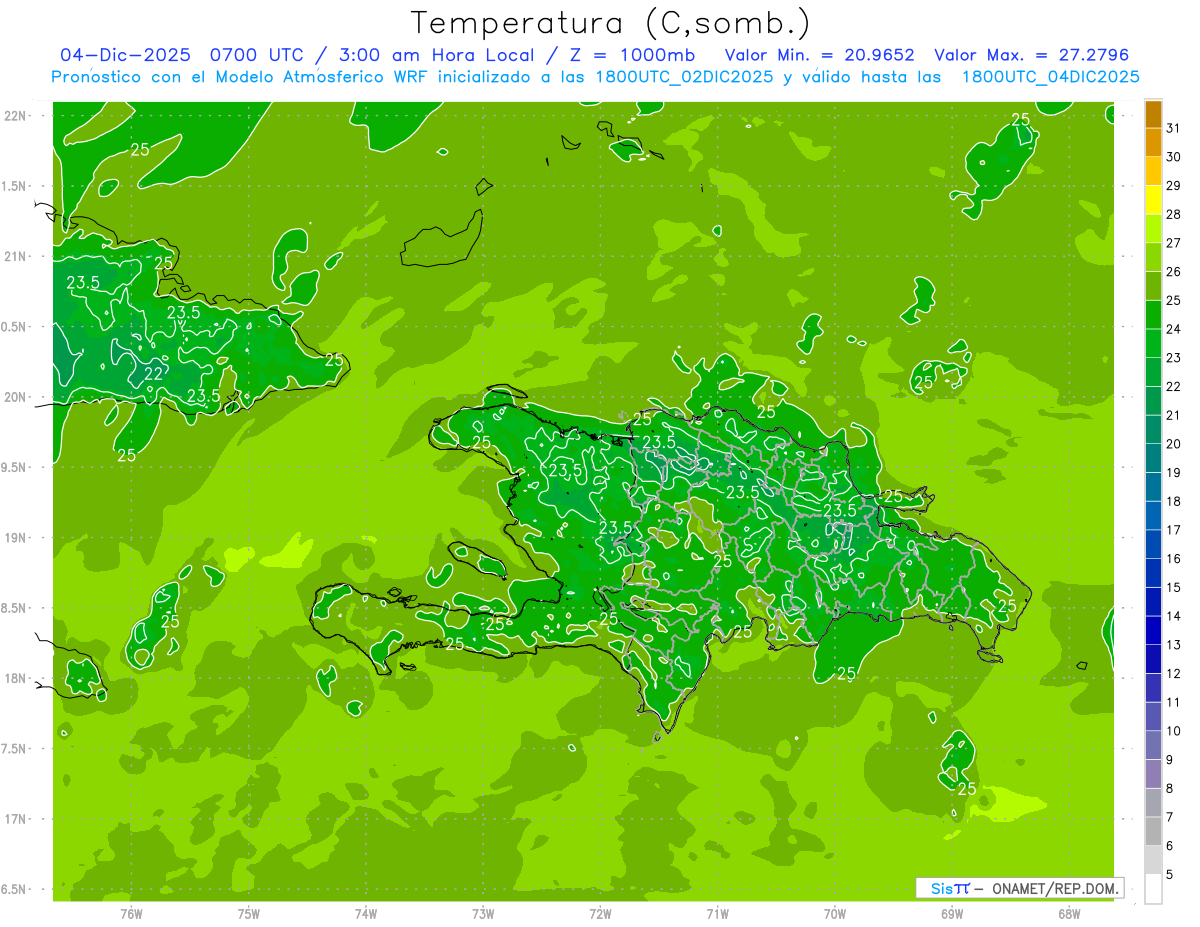Click the colorbar label 12
1200x927 pixels.
1174,674
